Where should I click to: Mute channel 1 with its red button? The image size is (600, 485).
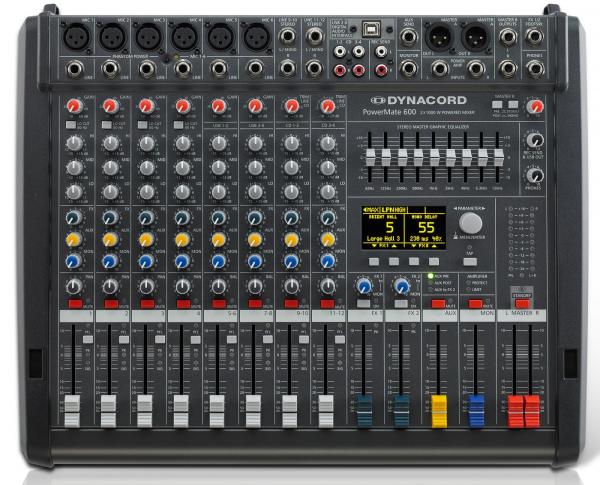pos(75,304)
